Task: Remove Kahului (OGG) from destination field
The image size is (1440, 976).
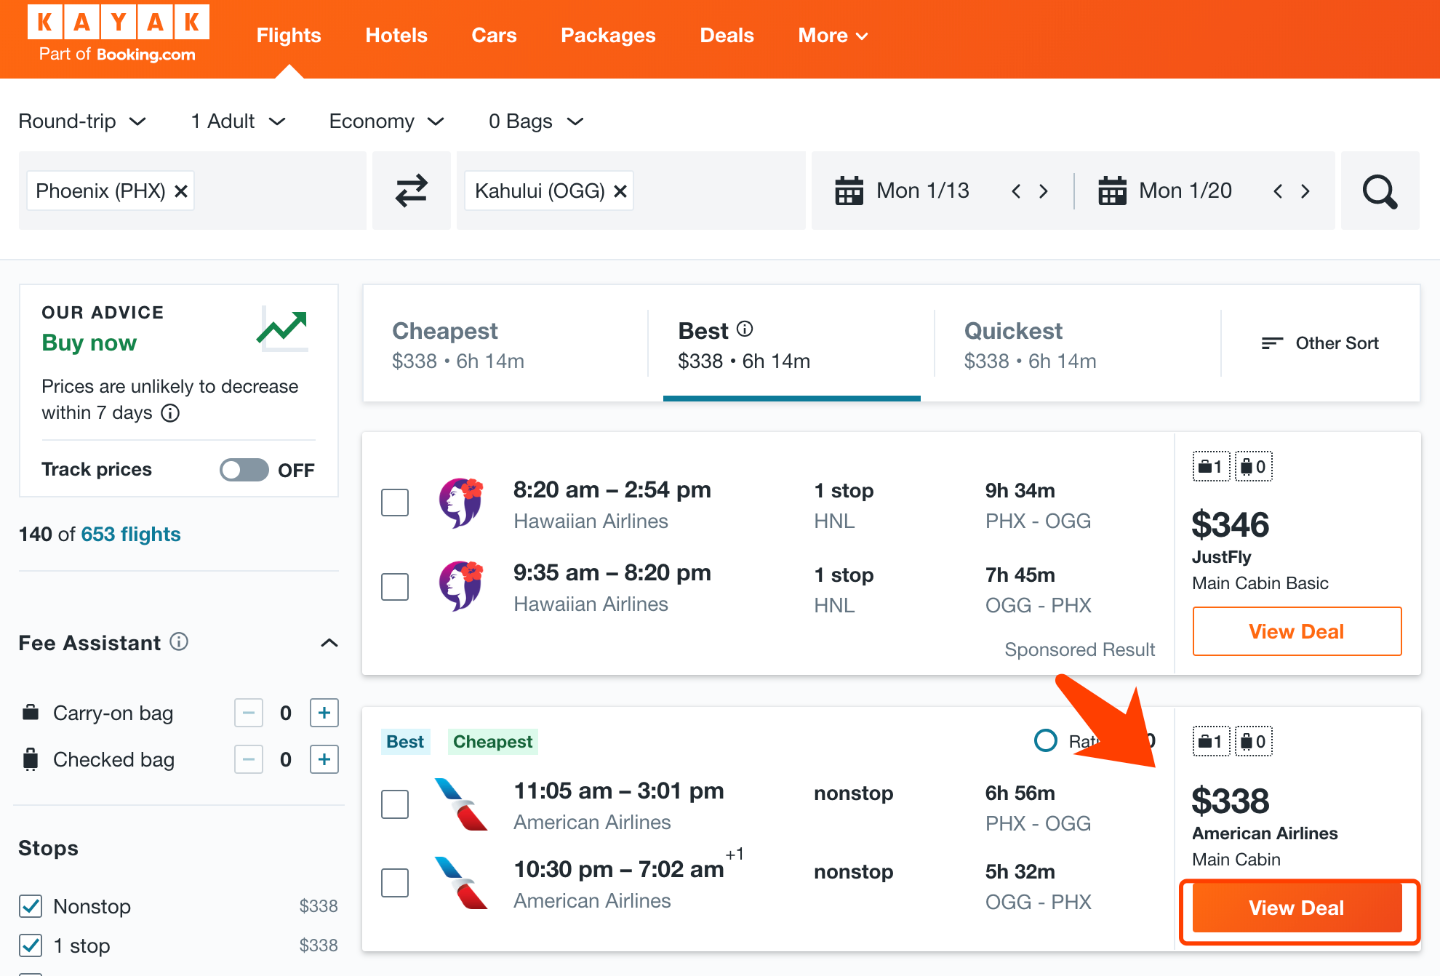Action: point(620,191)
